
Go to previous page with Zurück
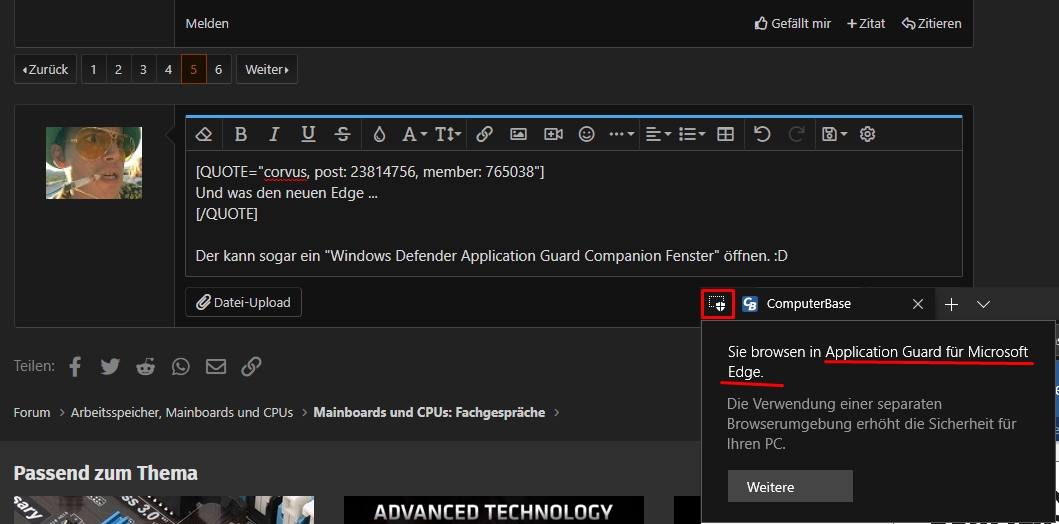pyautogui.click(x=45, y=69)
